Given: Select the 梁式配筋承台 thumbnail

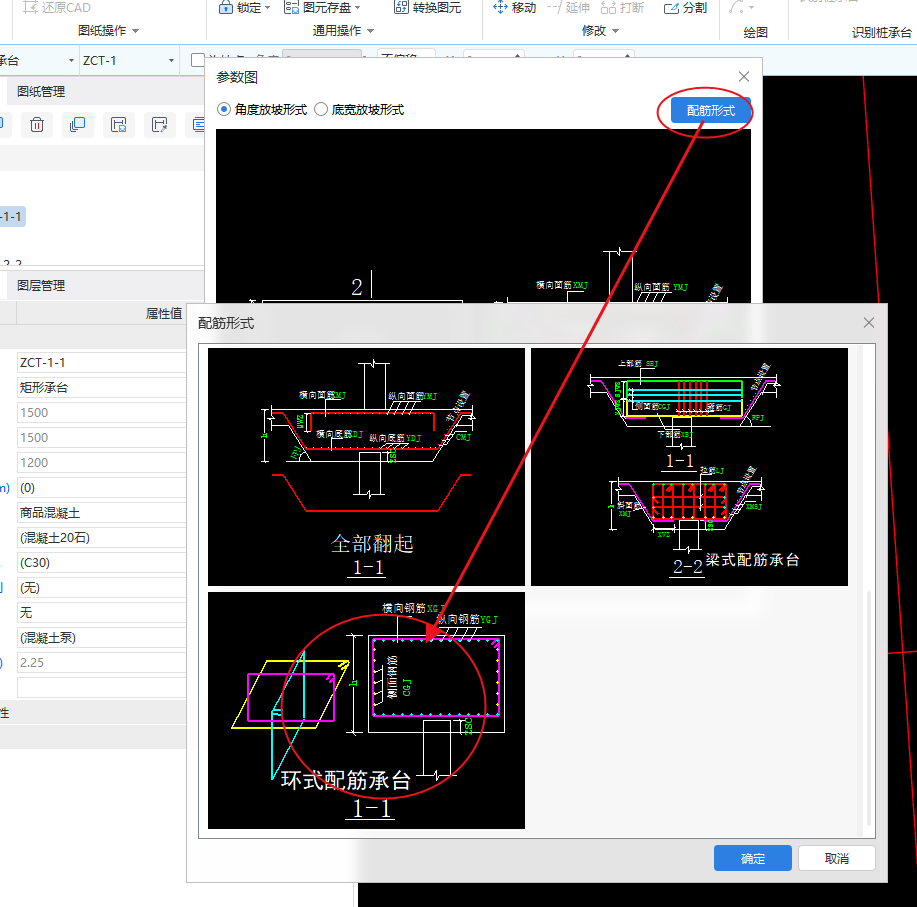Looking at the screenshot, I should [690, 467].
